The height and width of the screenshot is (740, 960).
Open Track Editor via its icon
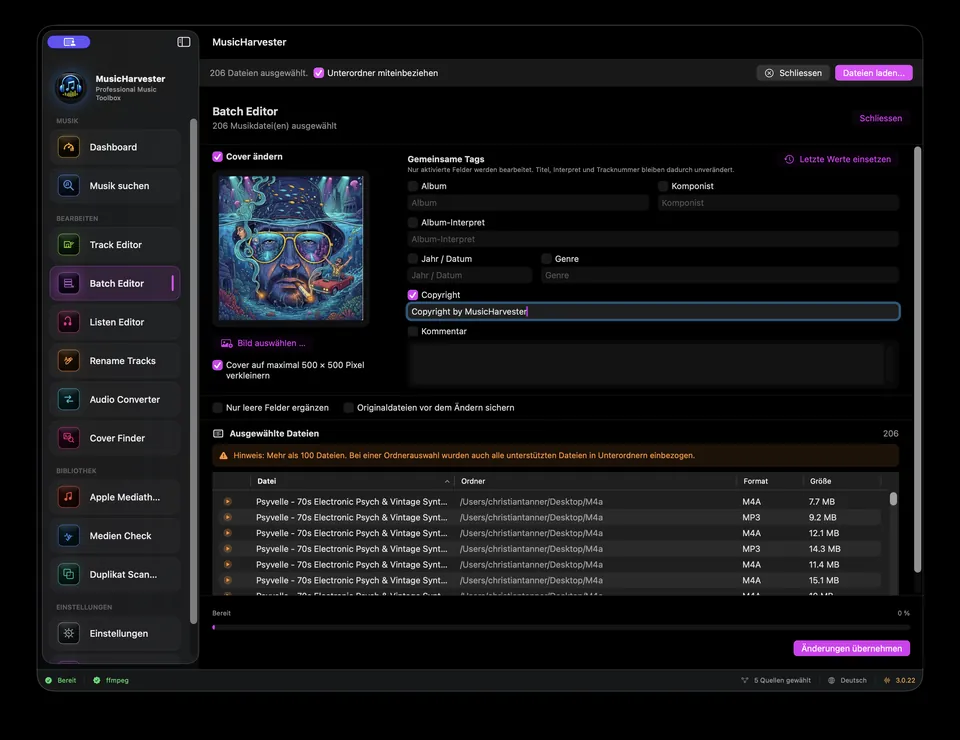(69, 245)
